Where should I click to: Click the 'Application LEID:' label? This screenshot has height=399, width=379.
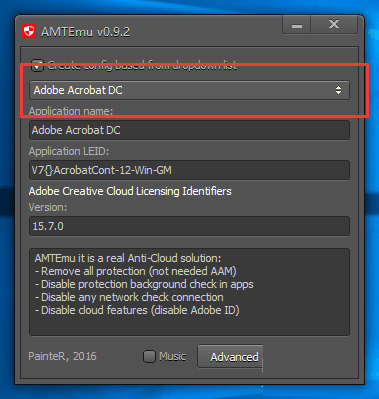click(x=69, y=151)
